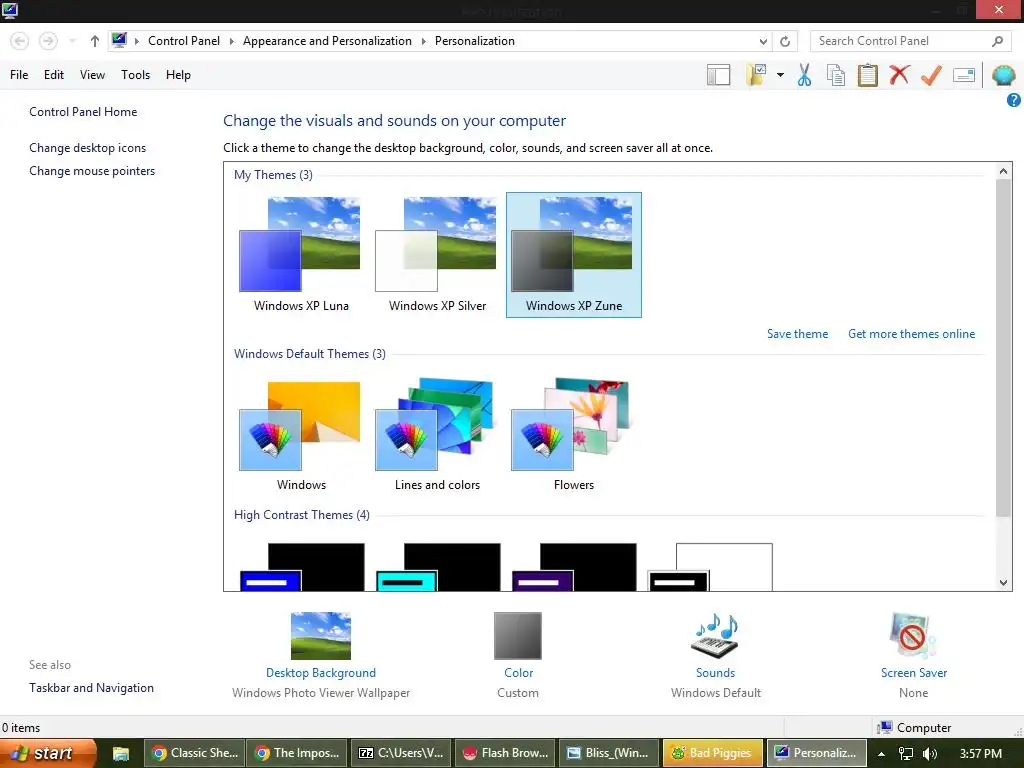The height and width of the screenshot is (768, 1024).
Task: Refresh the Control Panel view
Action: 785,41
